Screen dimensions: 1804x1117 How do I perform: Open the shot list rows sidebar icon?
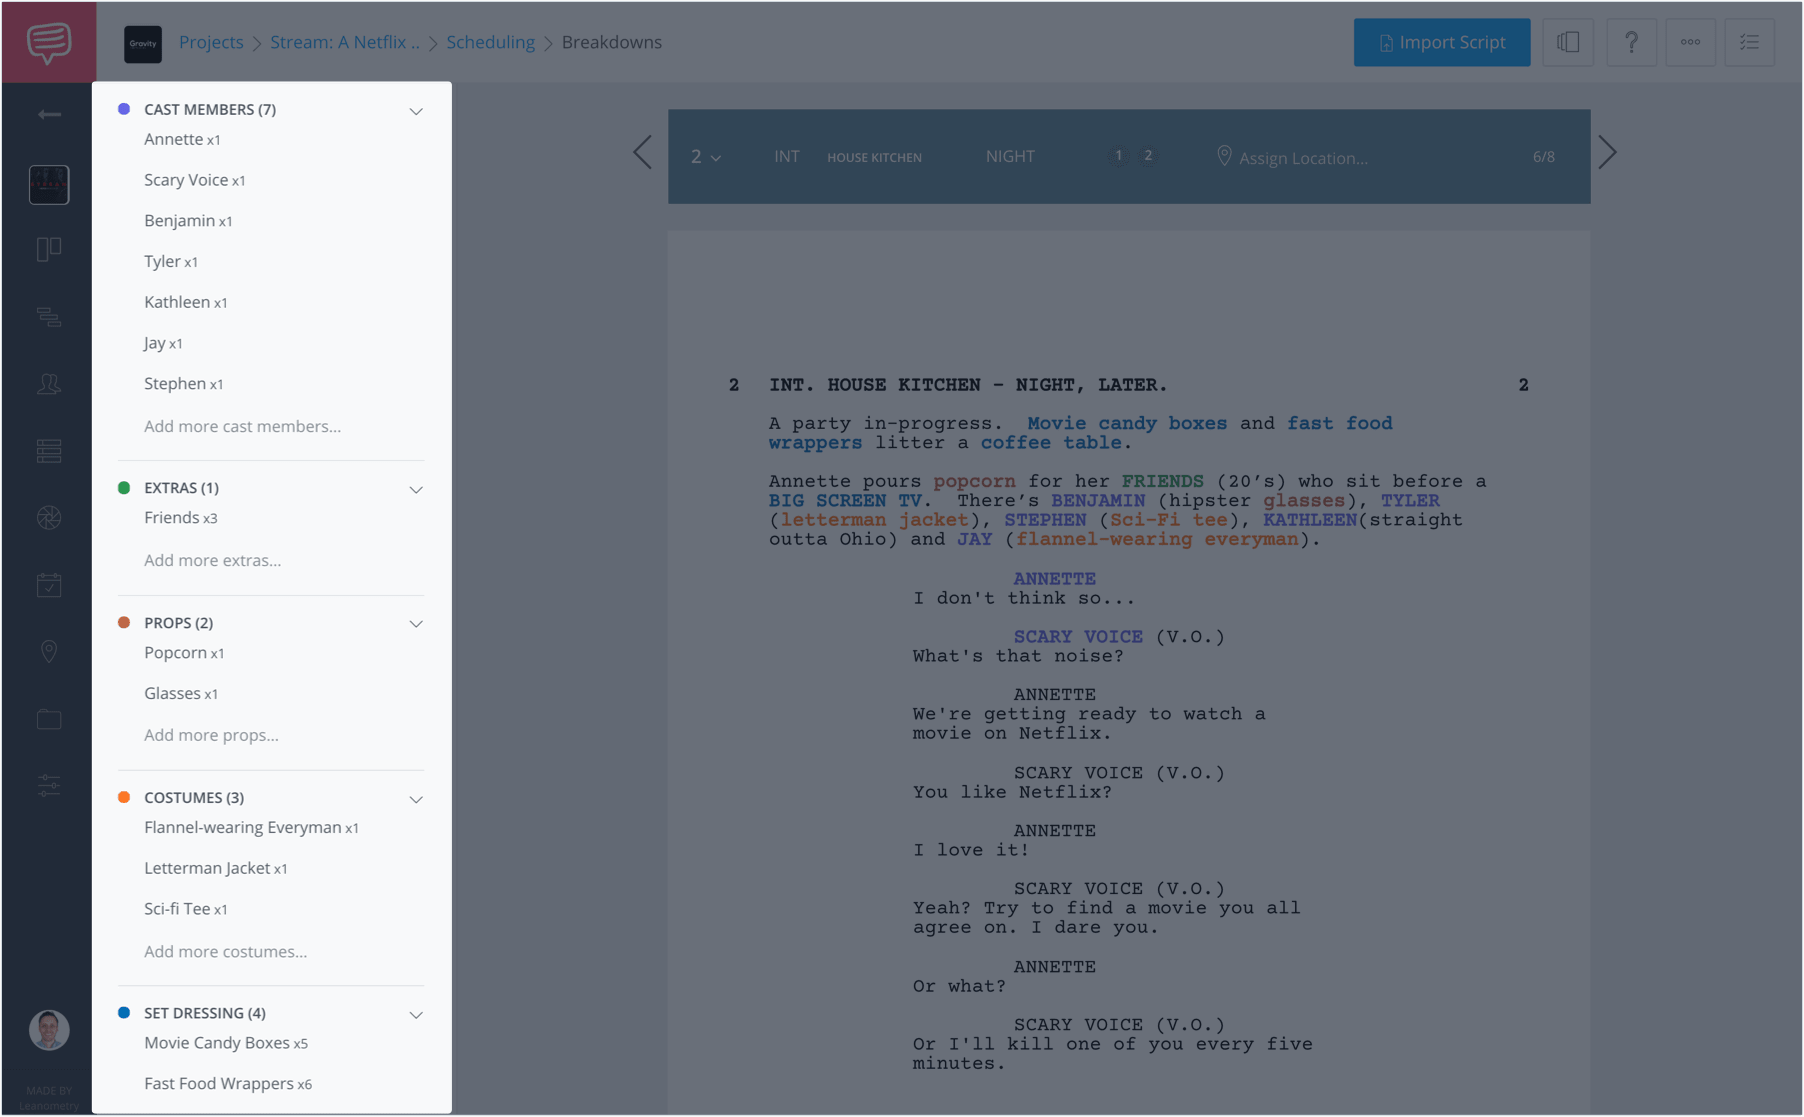[x=49, y=451]
